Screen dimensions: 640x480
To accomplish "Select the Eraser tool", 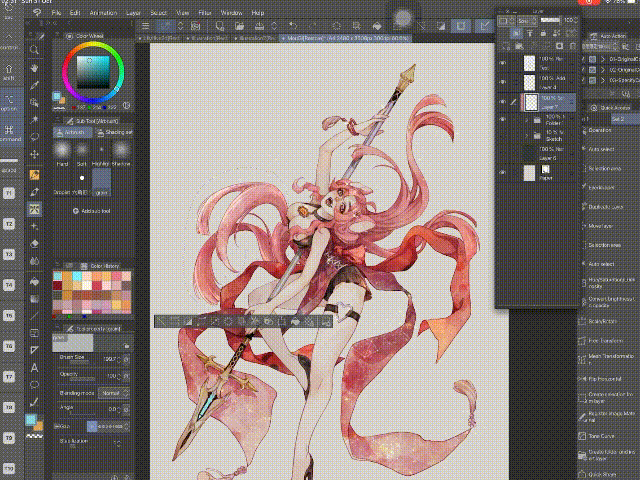I will [x=34, y=244].
